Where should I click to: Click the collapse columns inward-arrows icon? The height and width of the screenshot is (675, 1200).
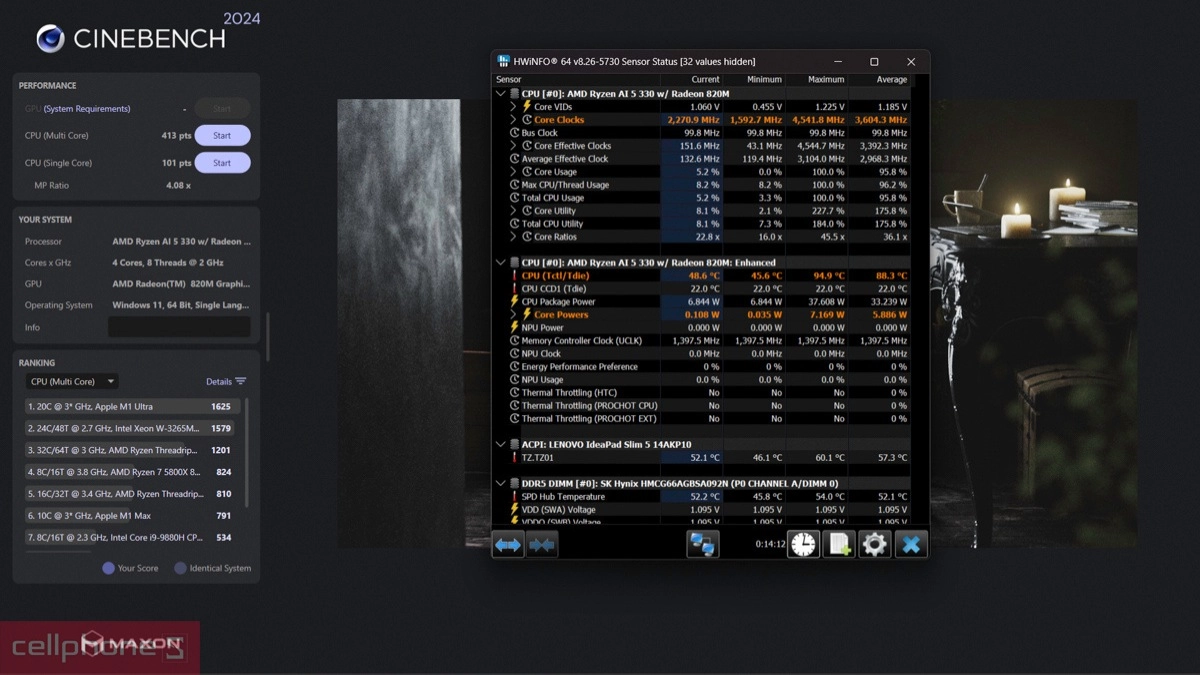[542, 544]
